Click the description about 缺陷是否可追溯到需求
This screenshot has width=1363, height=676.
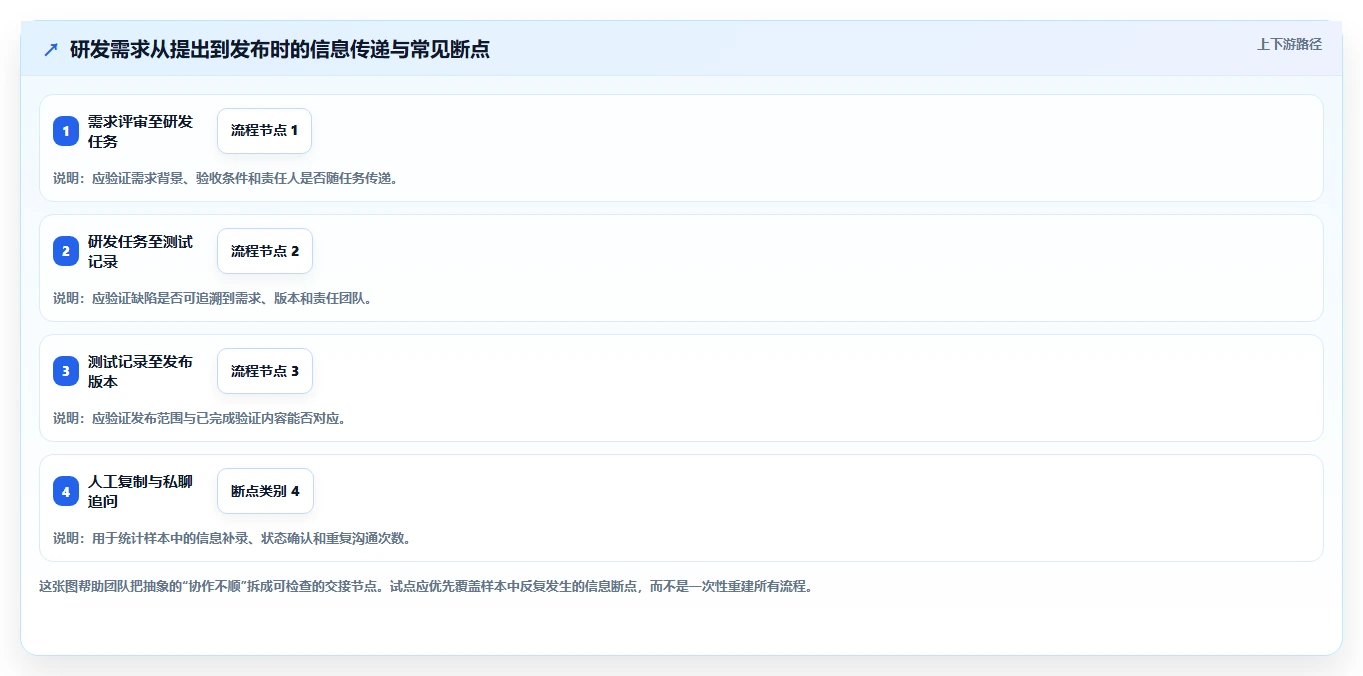[x=212, y=298]
